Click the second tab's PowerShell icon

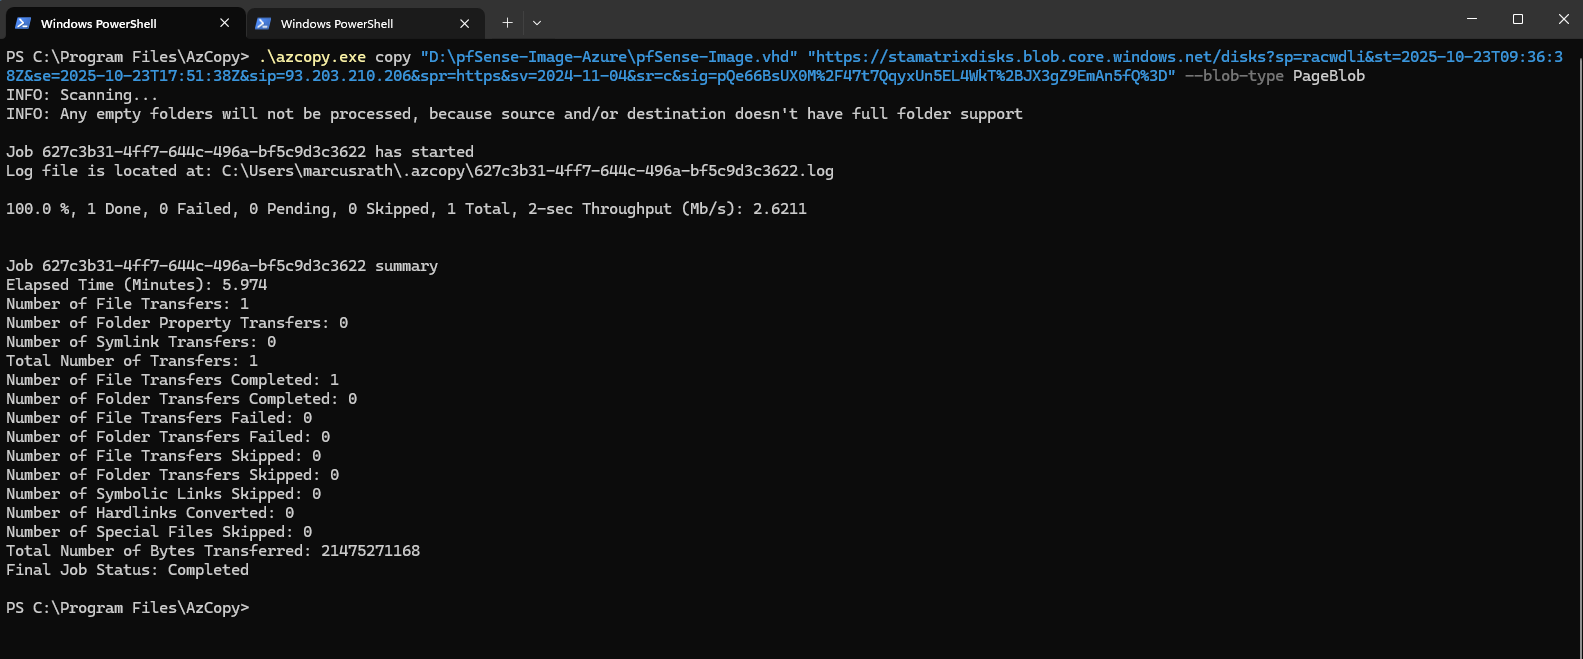pyautogui.click(x=263, y=23)
